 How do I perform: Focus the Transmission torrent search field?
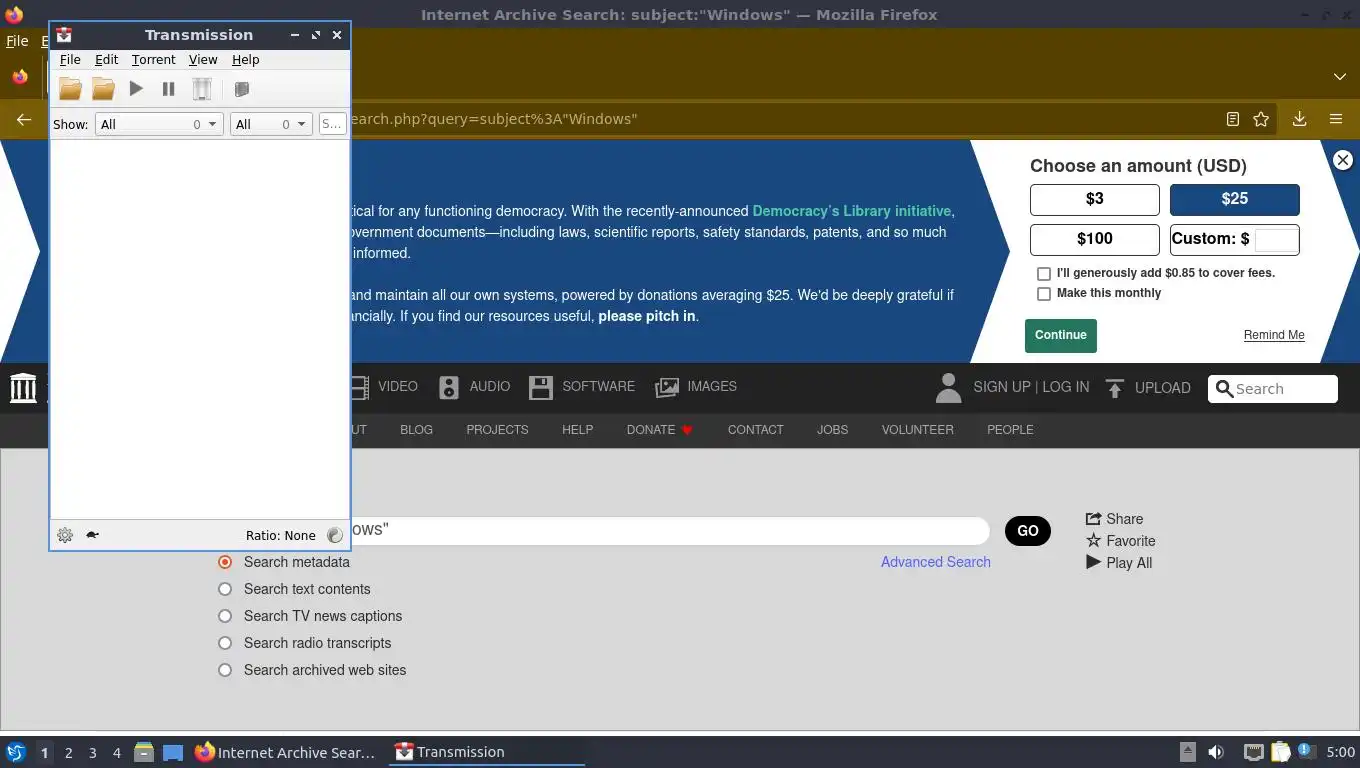pyautogui.click(x=332, y=124)
